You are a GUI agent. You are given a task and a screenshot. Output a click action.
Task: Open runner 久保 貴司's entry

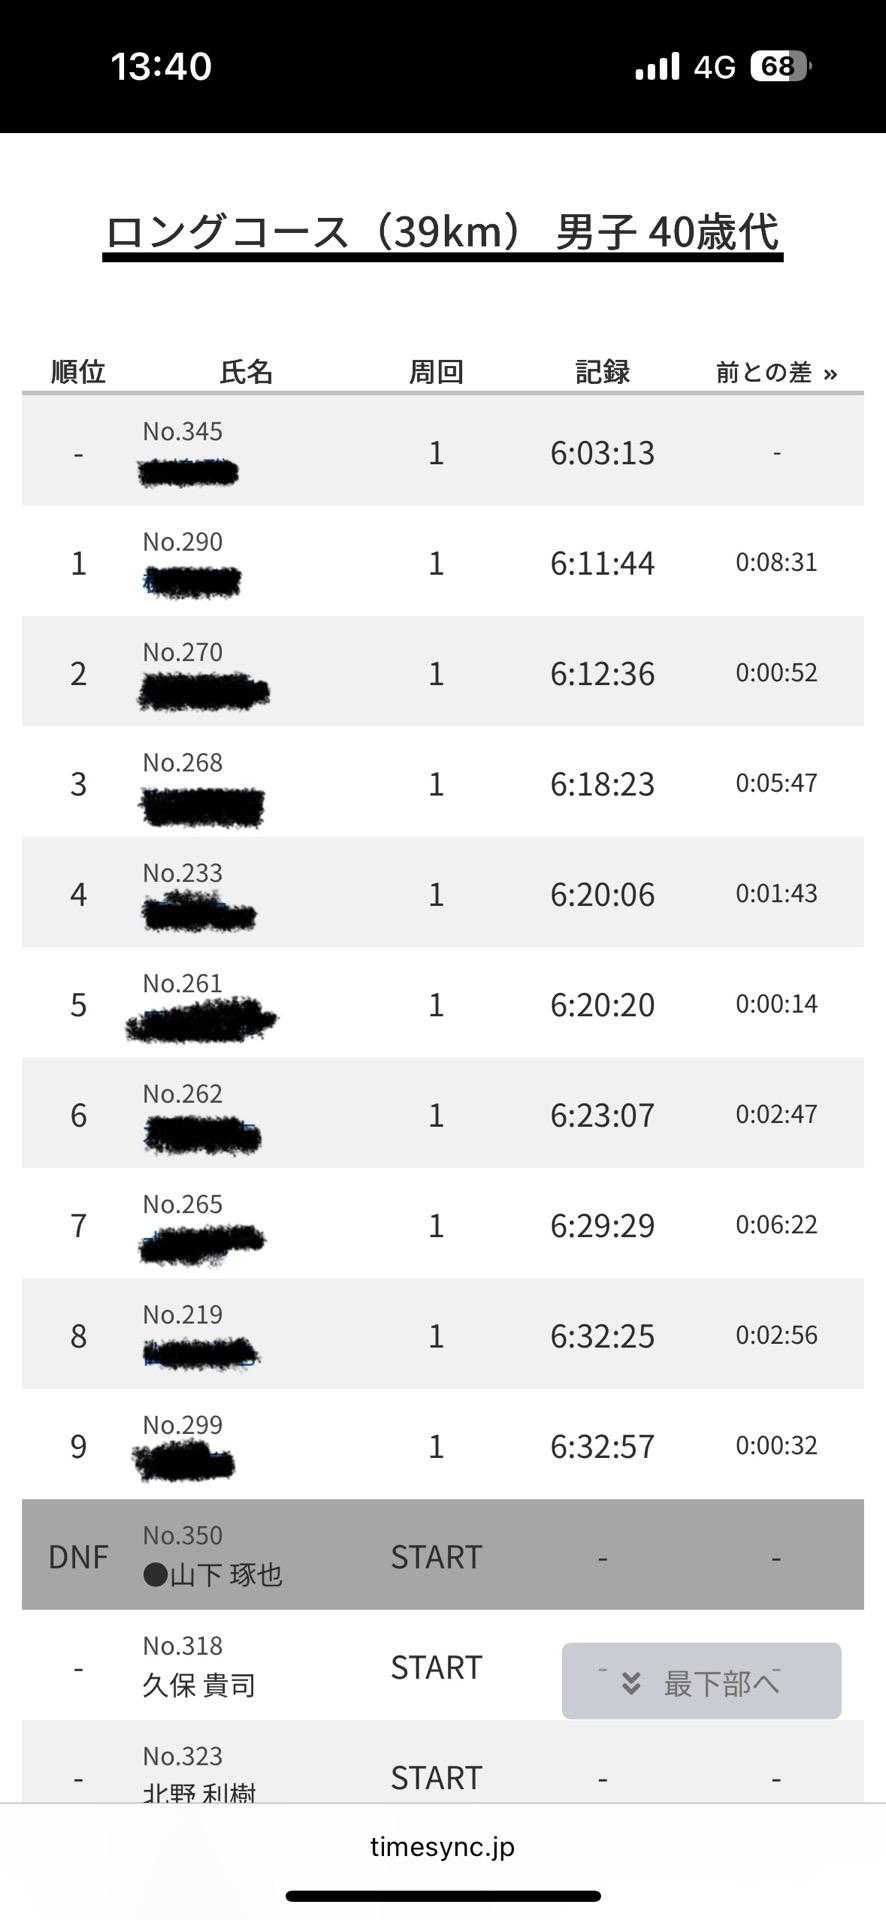(x=199, y=1686)
